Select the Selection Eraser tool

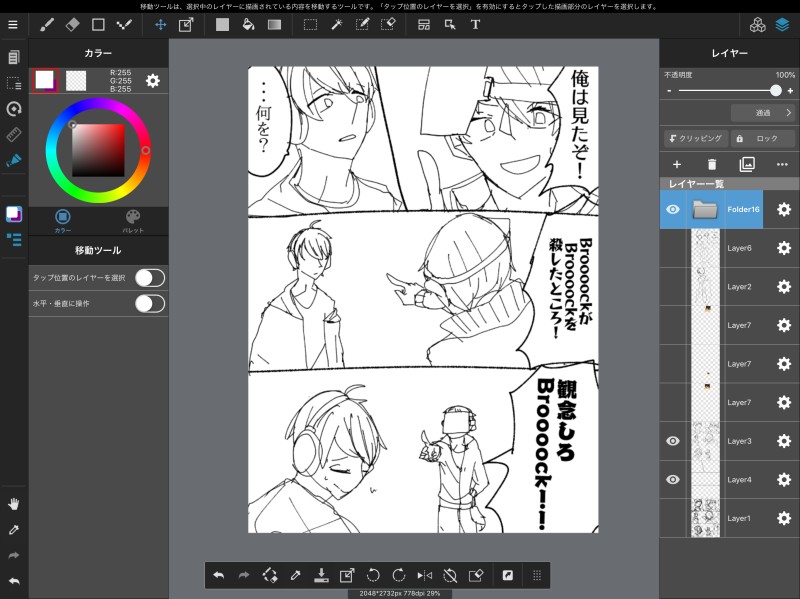[x=388, y=24]
